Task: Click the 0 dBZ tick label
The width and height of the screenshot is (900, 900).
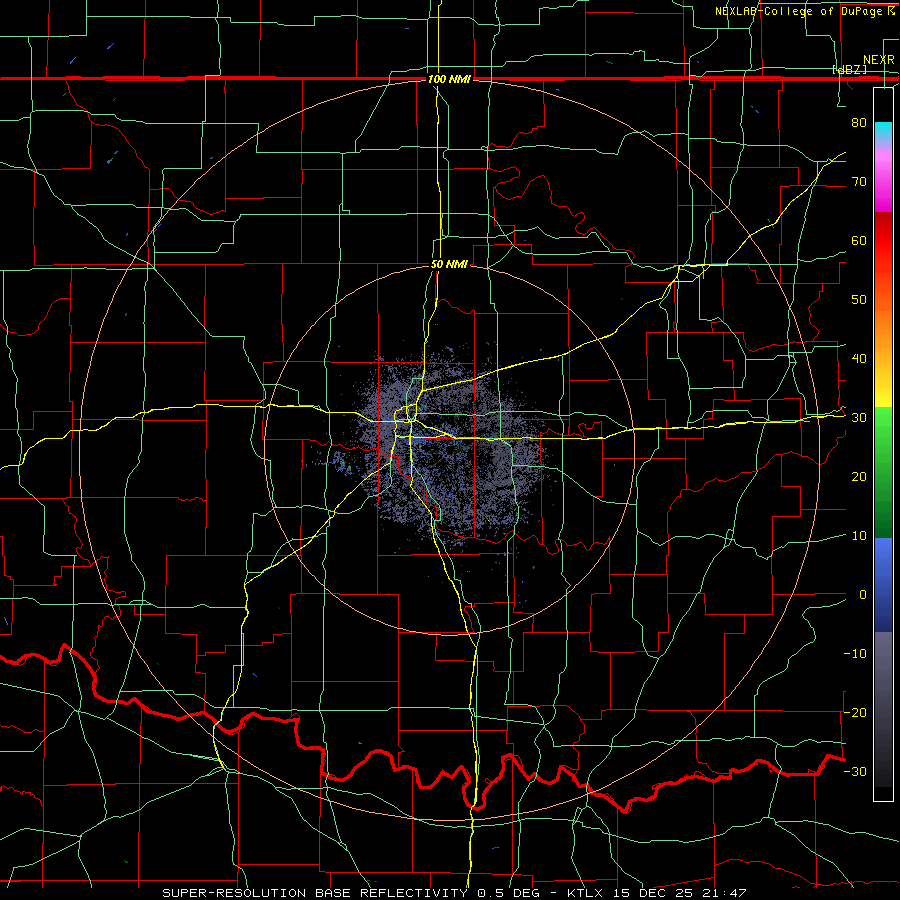Action: coord(863,595)
